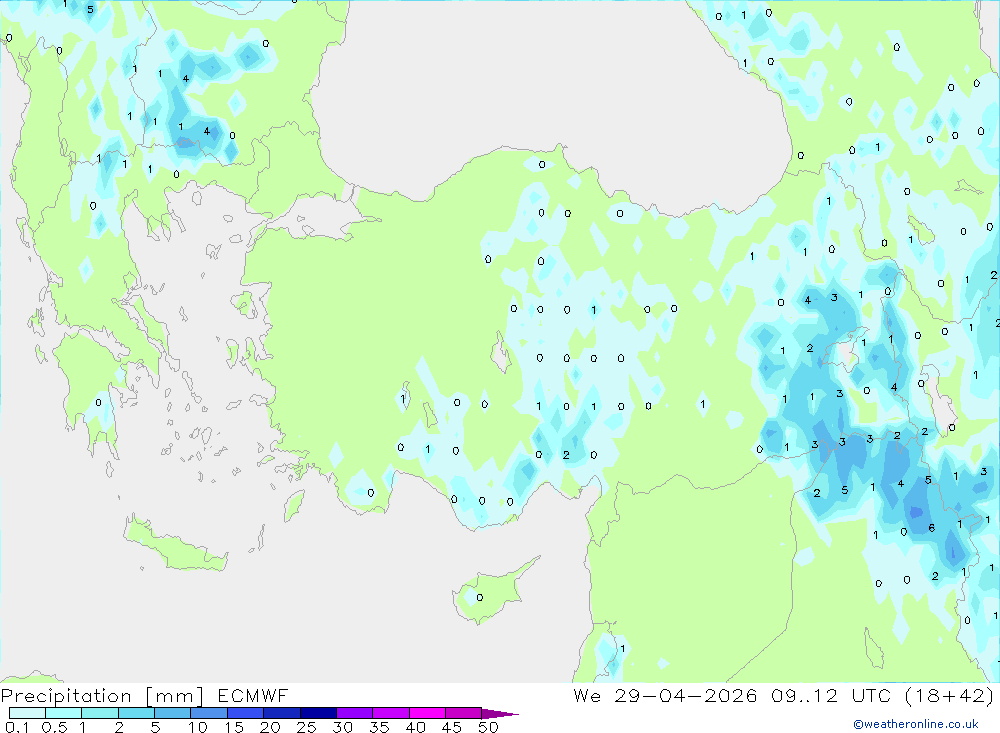The image size is (1000, 733).
Task: Click the legend label '35'
Action: [x=379, y=727]
